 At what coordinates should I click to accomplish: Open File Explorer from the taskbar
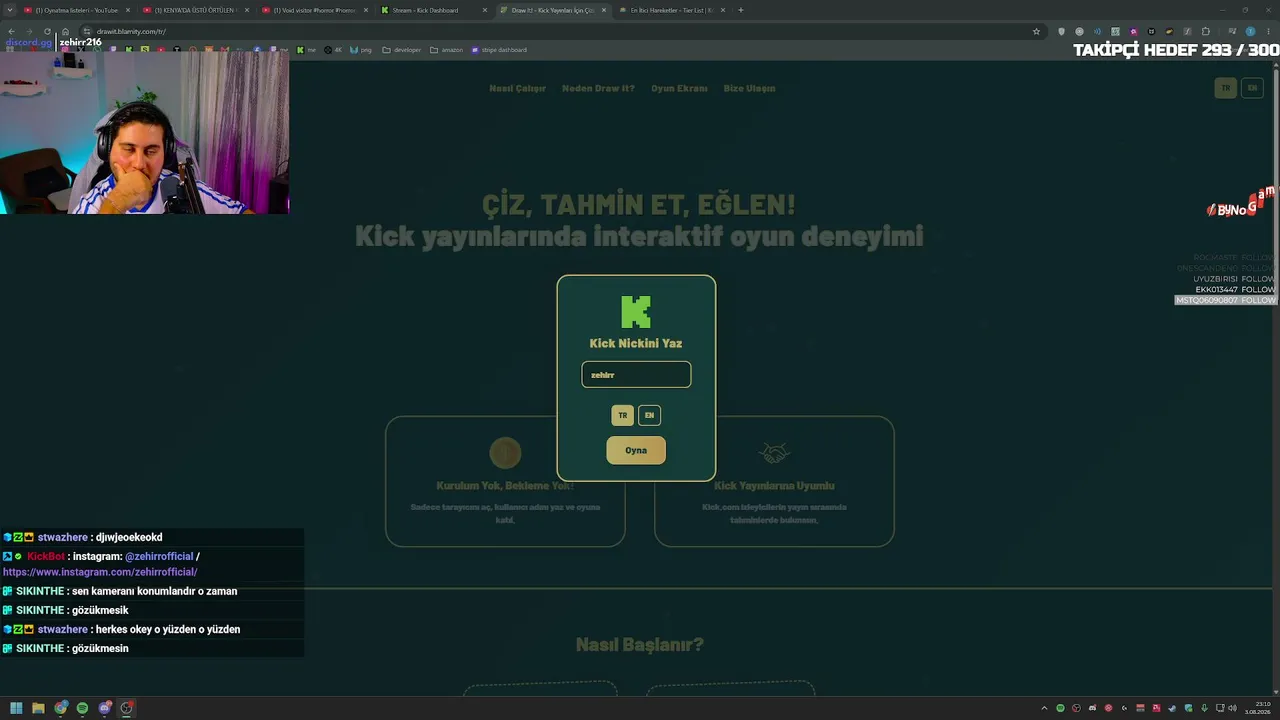tap(38, 708)
